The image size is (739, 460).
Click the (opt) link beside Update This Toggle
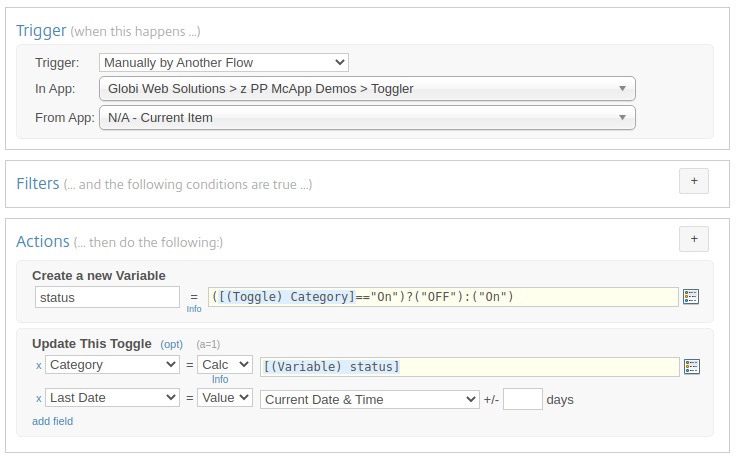(x=172, y=345)
